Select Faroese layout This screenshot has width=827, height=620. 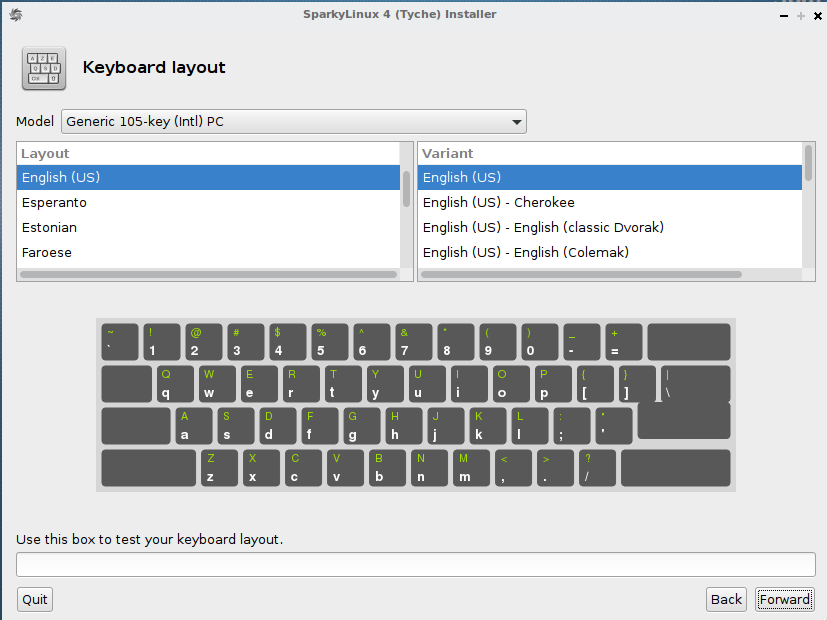pyautogui.click(x=208, y=253)
